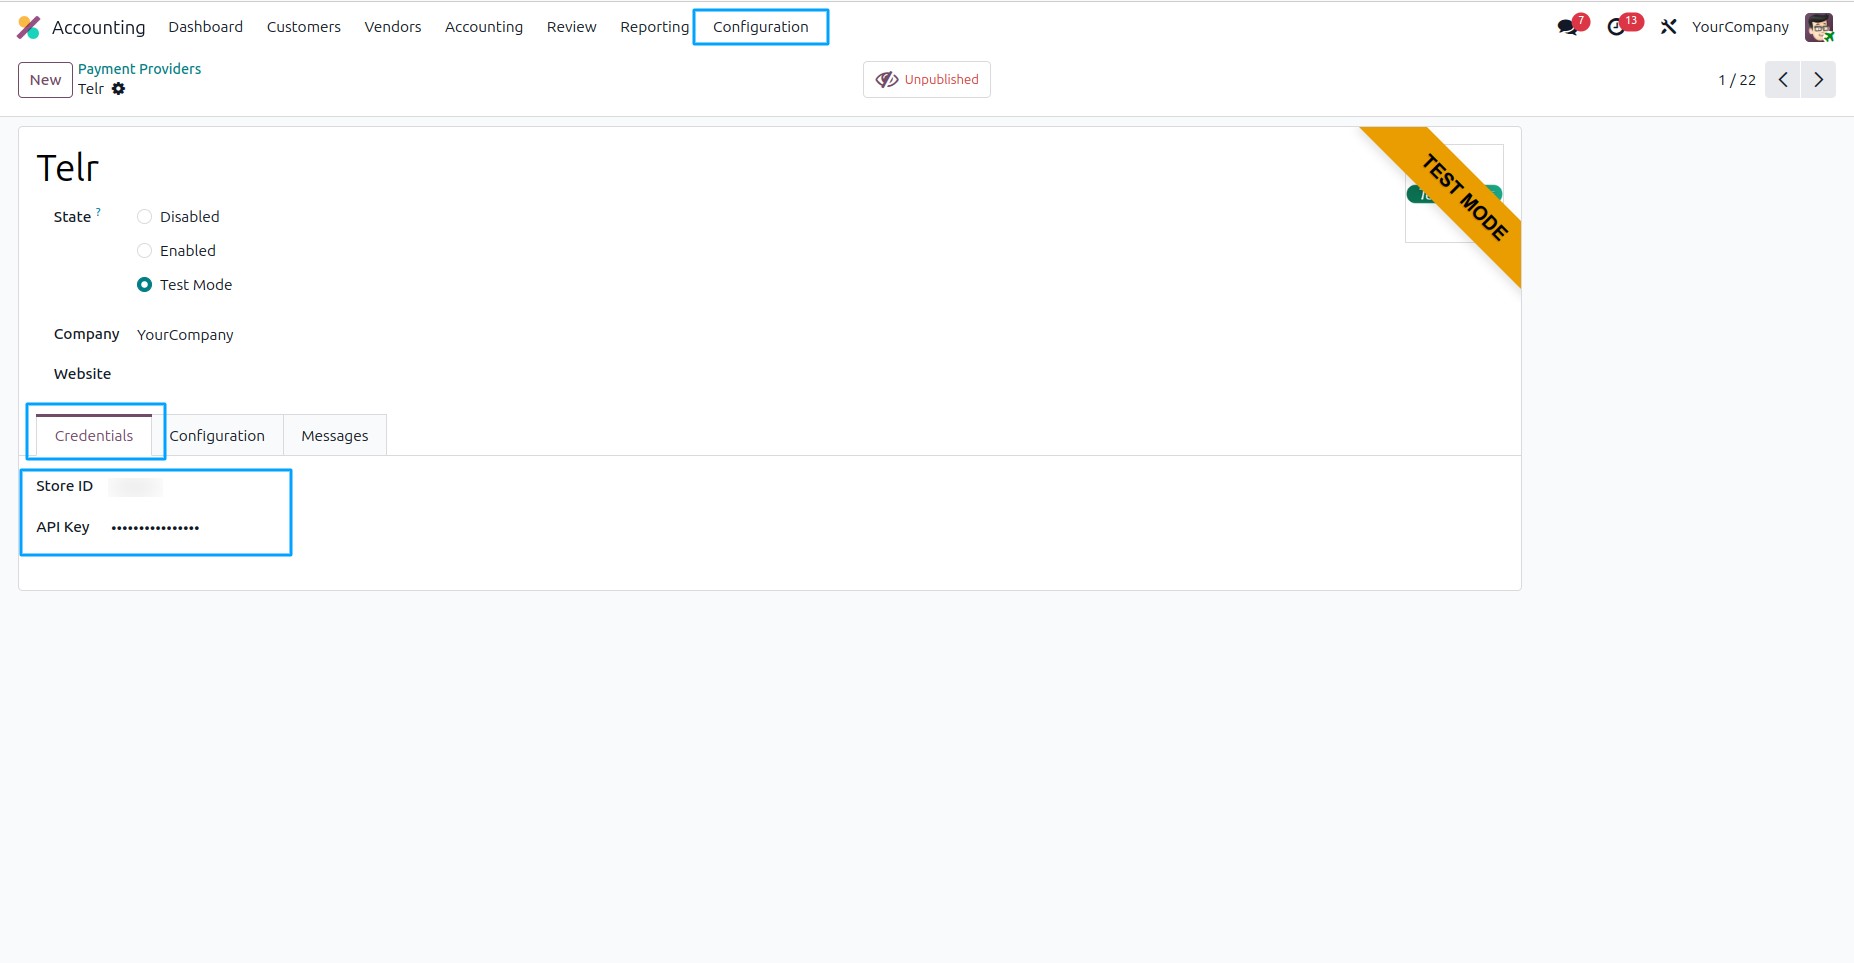The width and height of the screenshot is (1854, 963).
Task: Click the Telr provider logo thumbnail
Action: point(1455,193)
